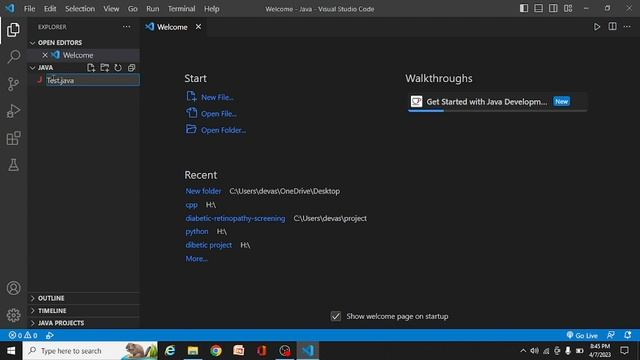
Task: Open the Selection menu
Action: pyautogui.click(x=80, y=9)
